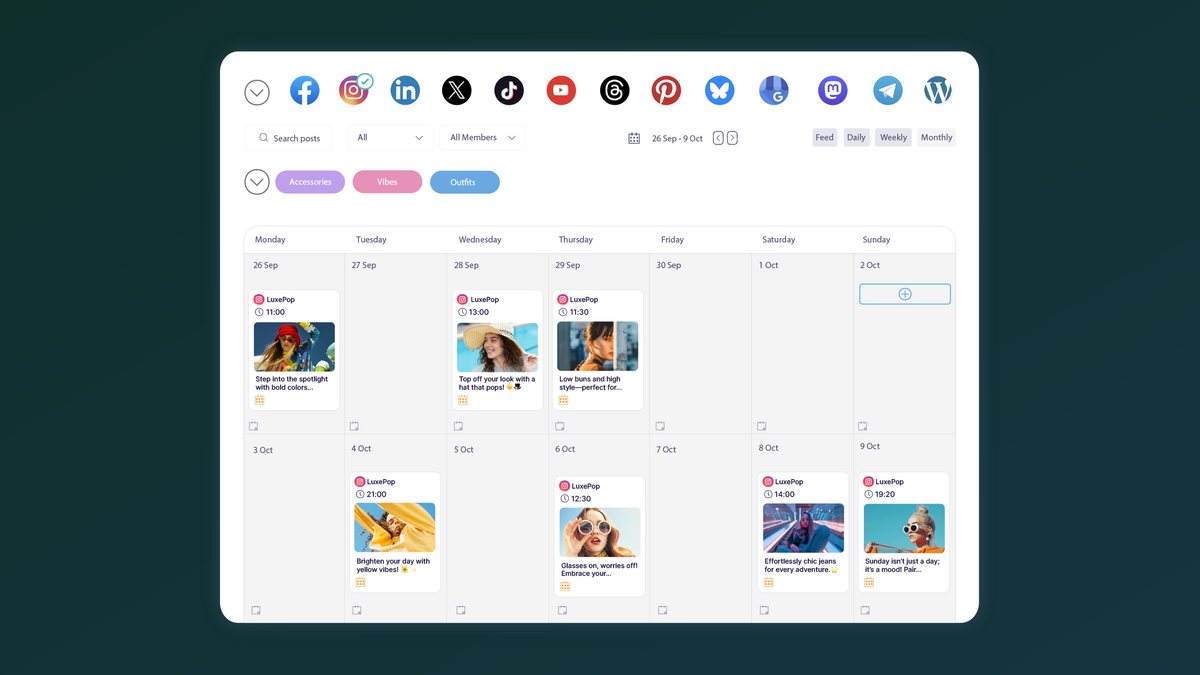Screen dimensions: 1200x675
Task: Click 'Effortlessly chic jeans' caption
Action: coord(803,565)
